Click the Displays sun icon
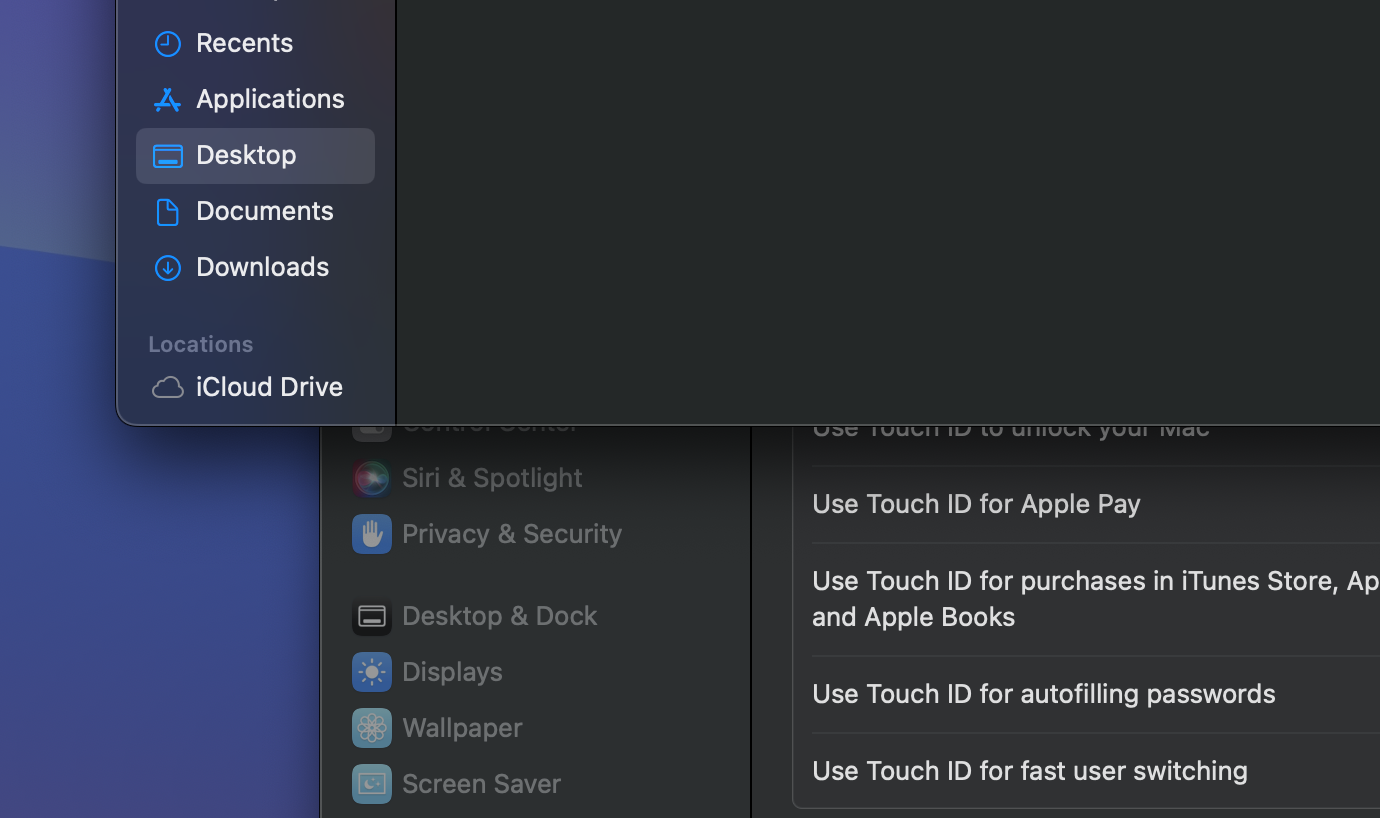This screenshot has height=818, width=1380. pos(371,672)
